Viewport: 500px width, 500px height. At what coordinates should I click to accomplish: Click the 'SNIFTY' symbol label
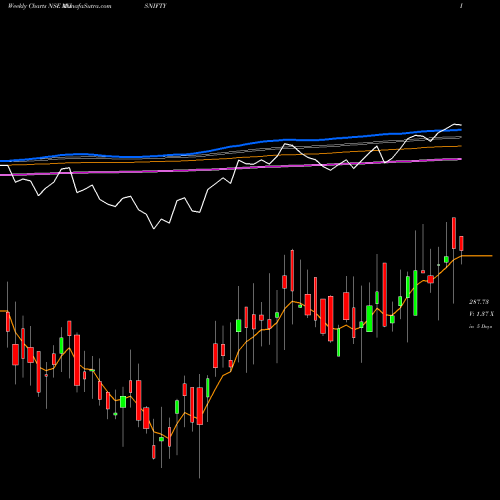(x=155, y=6)
